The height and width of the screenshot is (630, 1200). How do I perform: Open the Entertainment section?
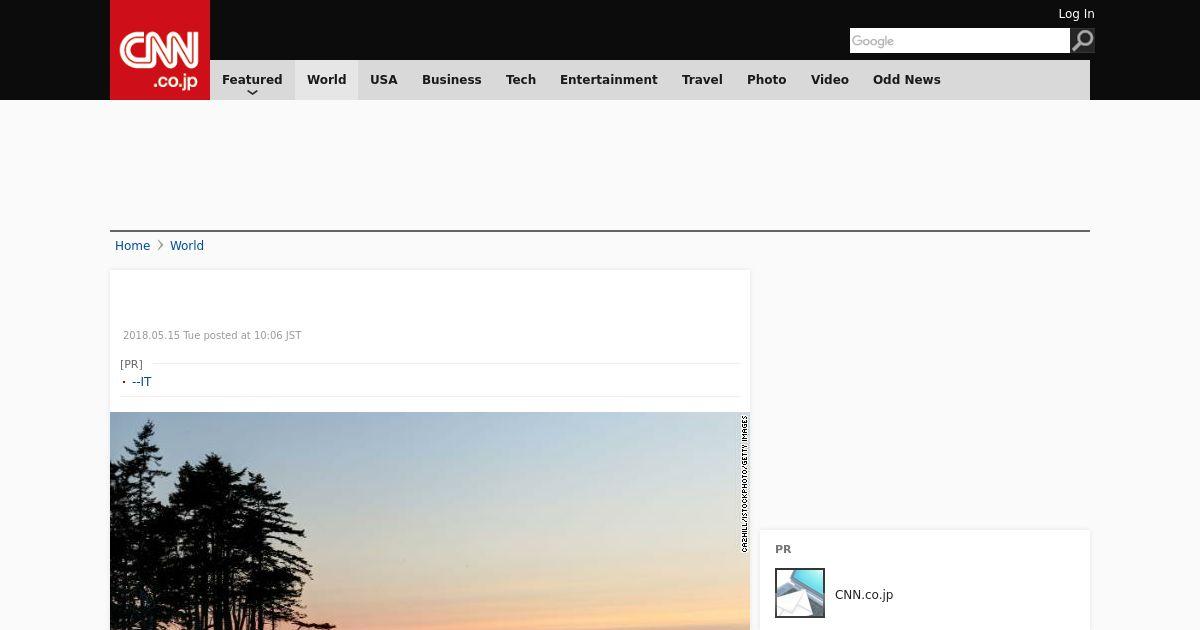pos(609,80)
